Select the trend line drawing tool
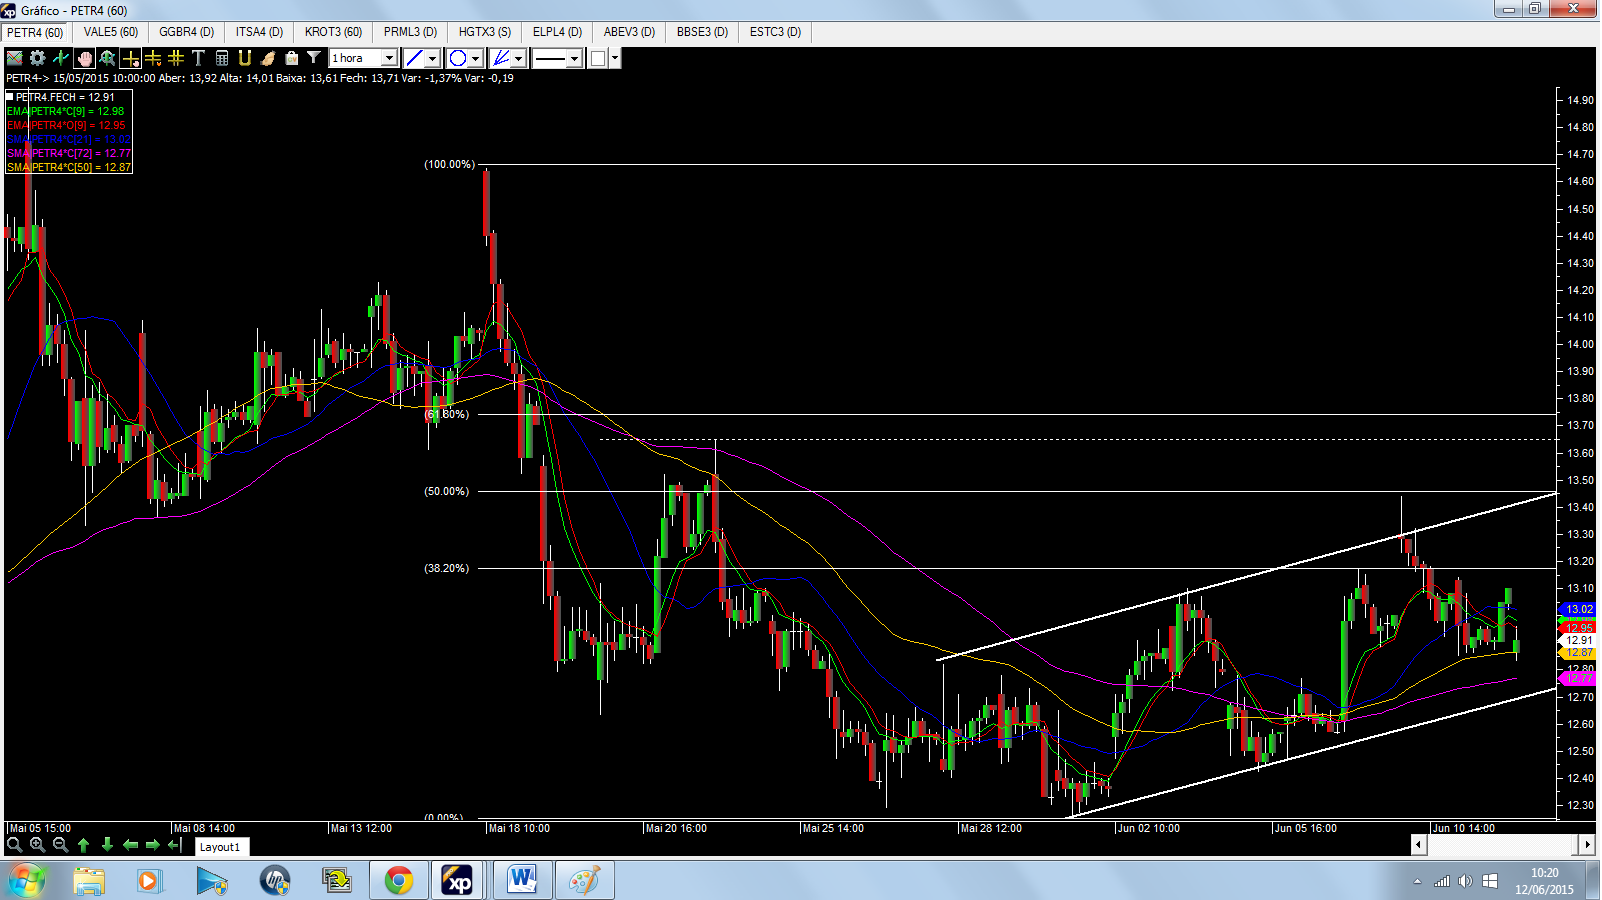Screen dimensions: 1602x900 [414, 58]
